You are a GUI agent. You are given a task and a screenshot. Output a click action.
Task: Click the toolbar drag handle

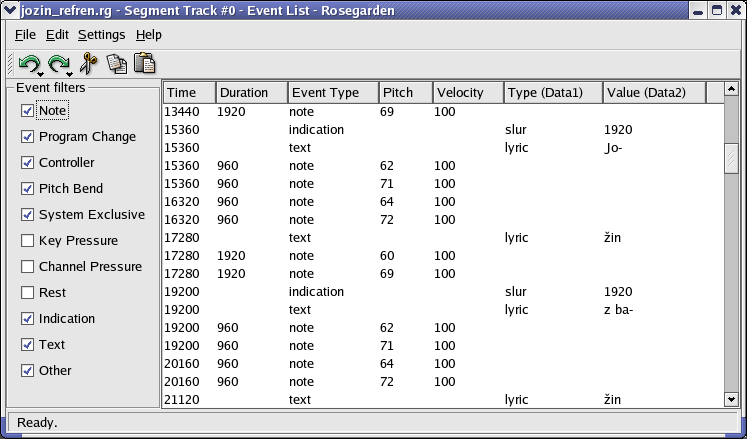click(x=10, y=64)
